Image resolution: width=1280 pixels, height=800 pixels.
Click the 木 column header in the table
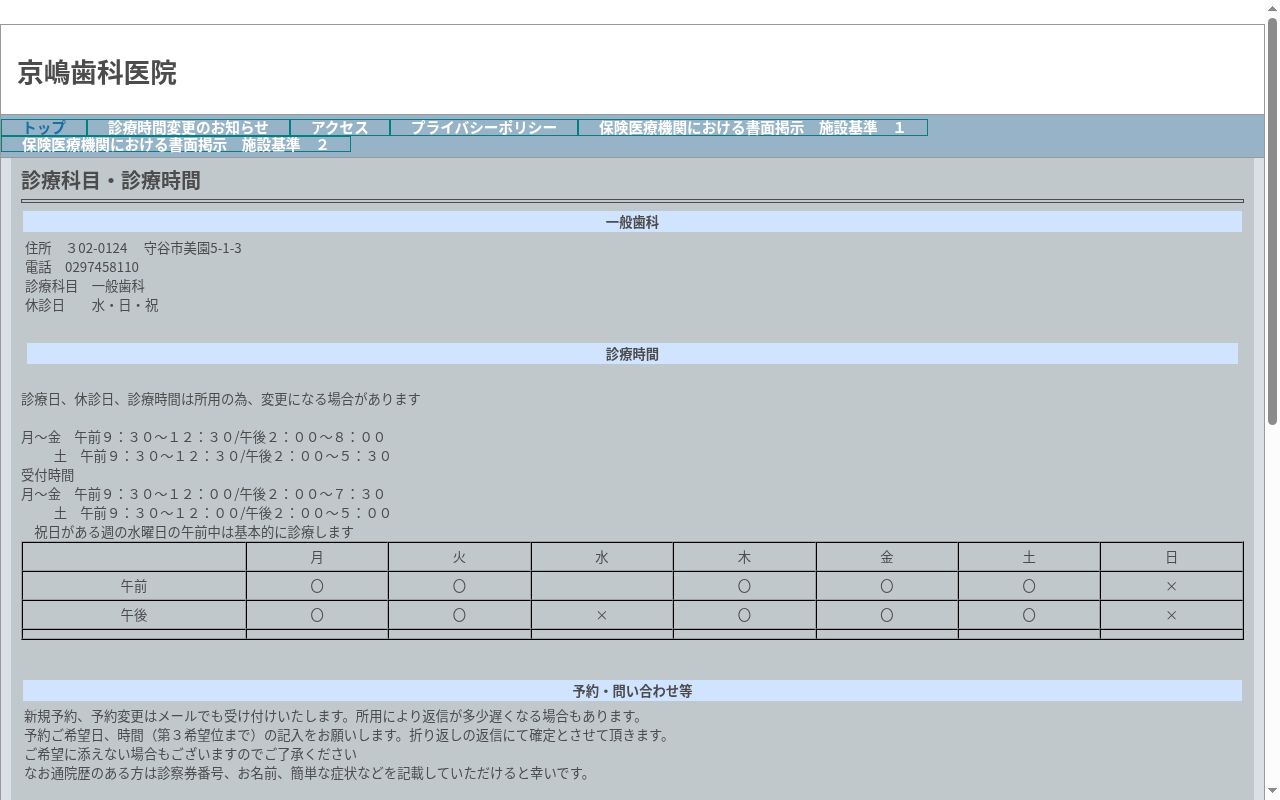[x=744, y=557]
